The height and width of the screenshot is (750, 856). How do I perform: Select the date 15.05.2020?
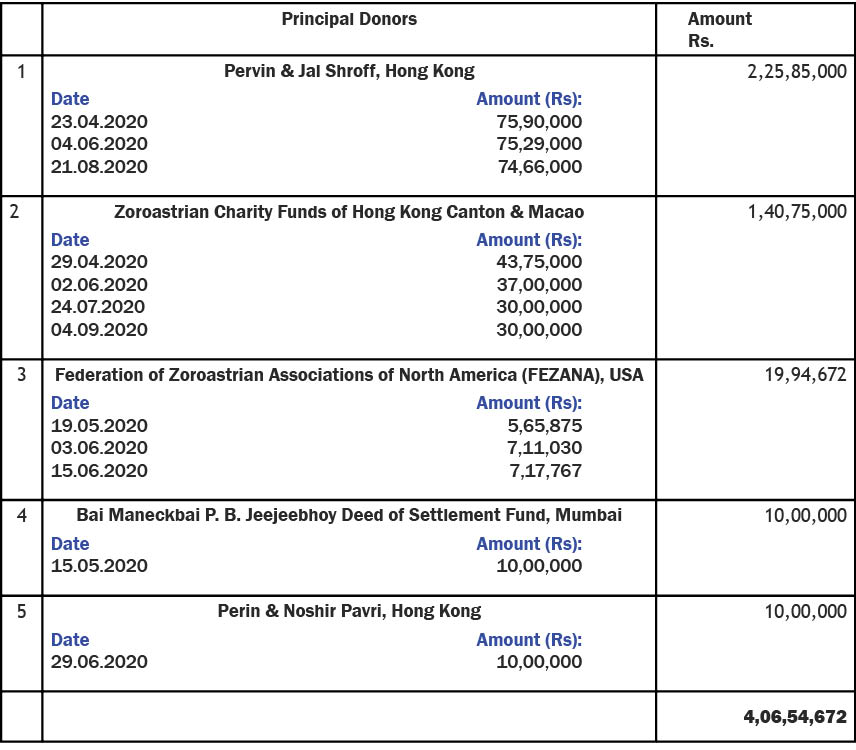click(x=99, y=566)
